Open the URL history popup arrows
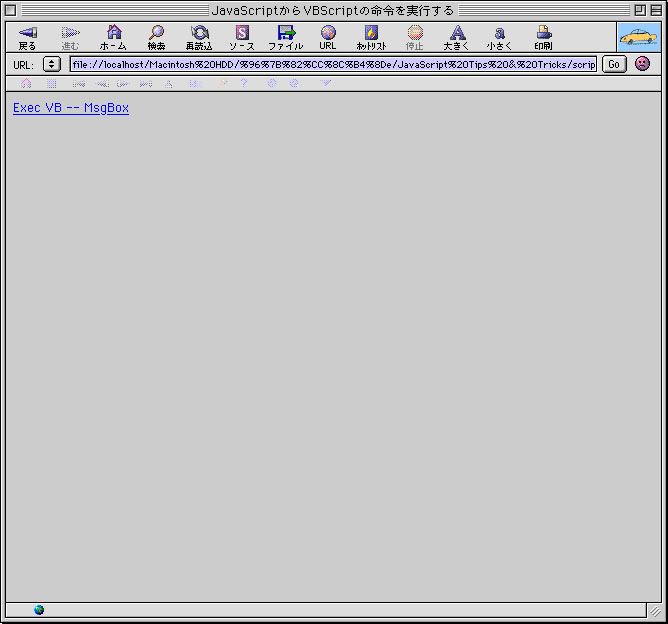The height and width of the screenshot is (624, 668). click(52, 64)
